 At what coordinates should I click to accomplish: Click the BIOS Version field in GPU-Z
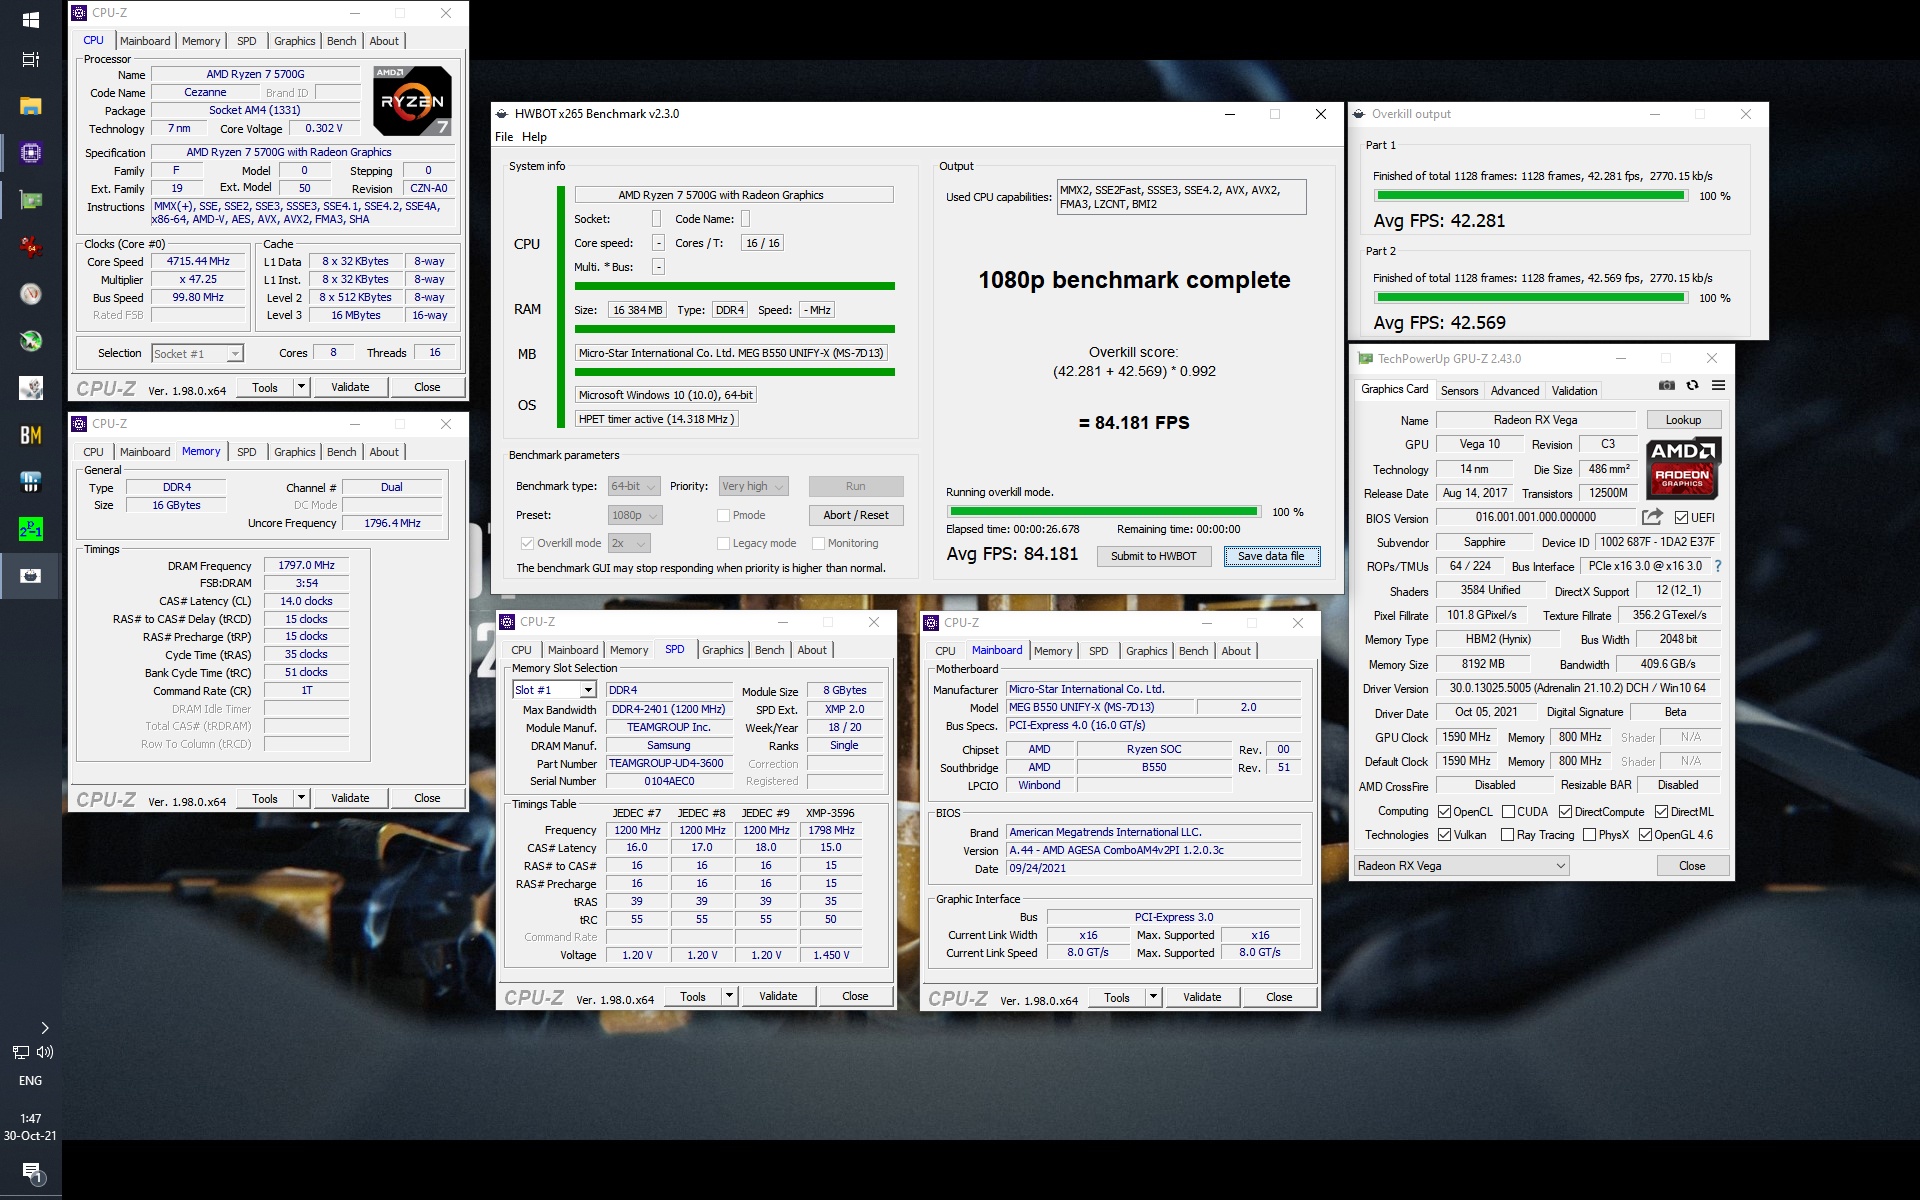point(1535,517)
